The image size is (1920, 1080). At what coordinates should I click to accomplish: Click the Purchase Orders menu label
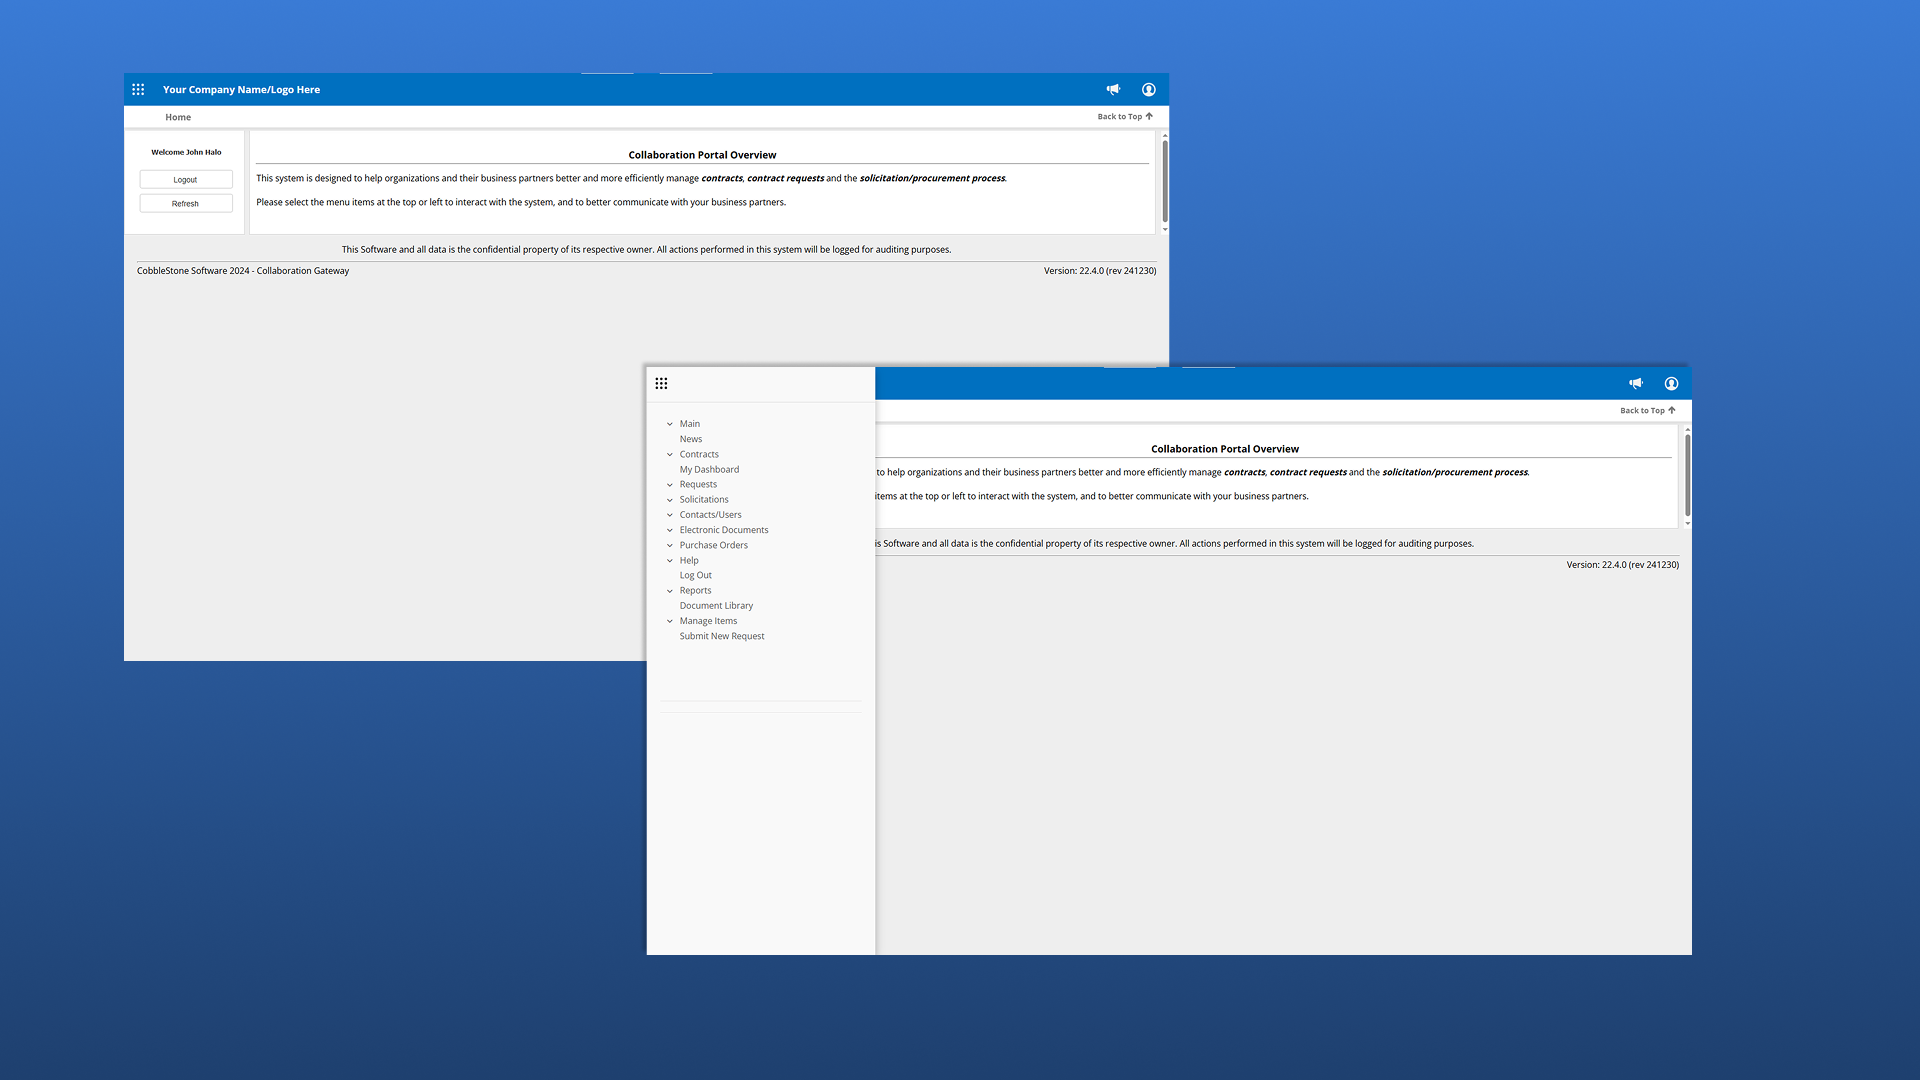[714, 545]
